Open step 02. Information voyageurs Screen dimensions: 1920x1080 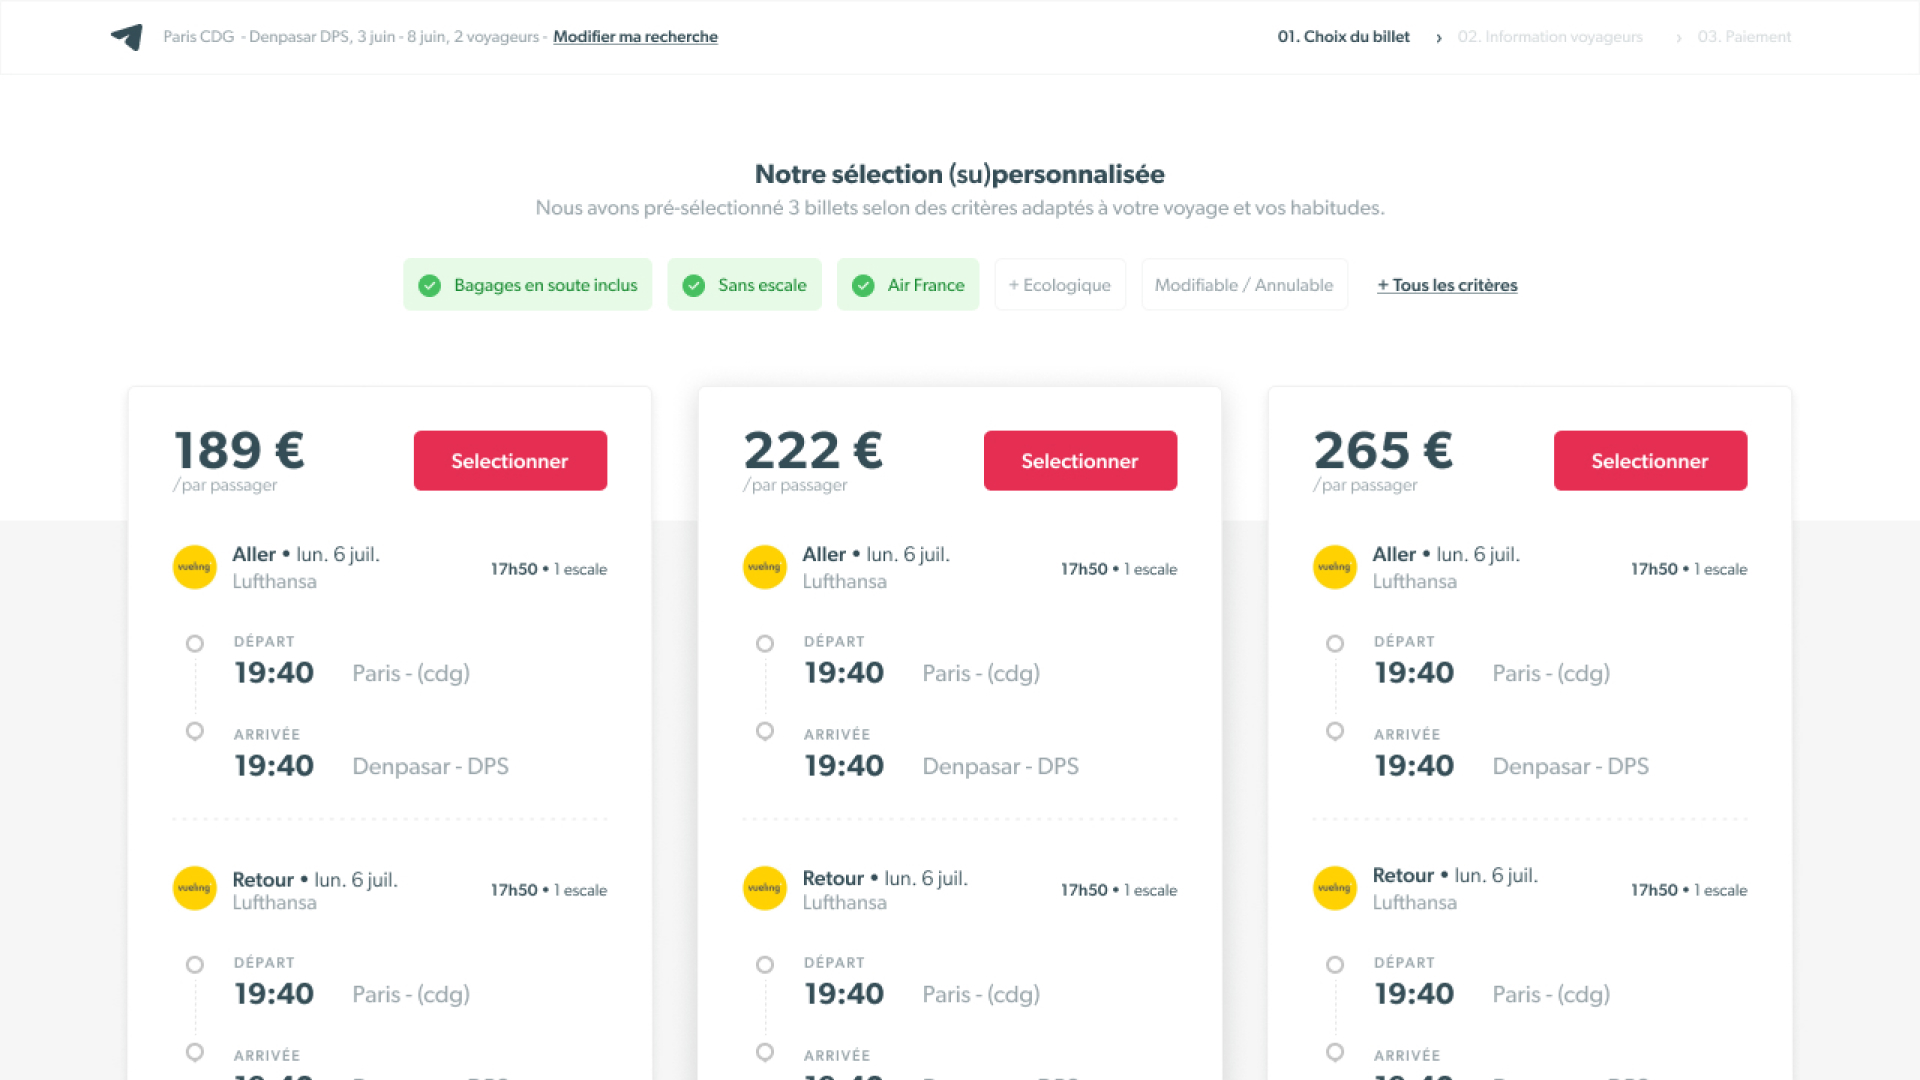click(1550, 37)
